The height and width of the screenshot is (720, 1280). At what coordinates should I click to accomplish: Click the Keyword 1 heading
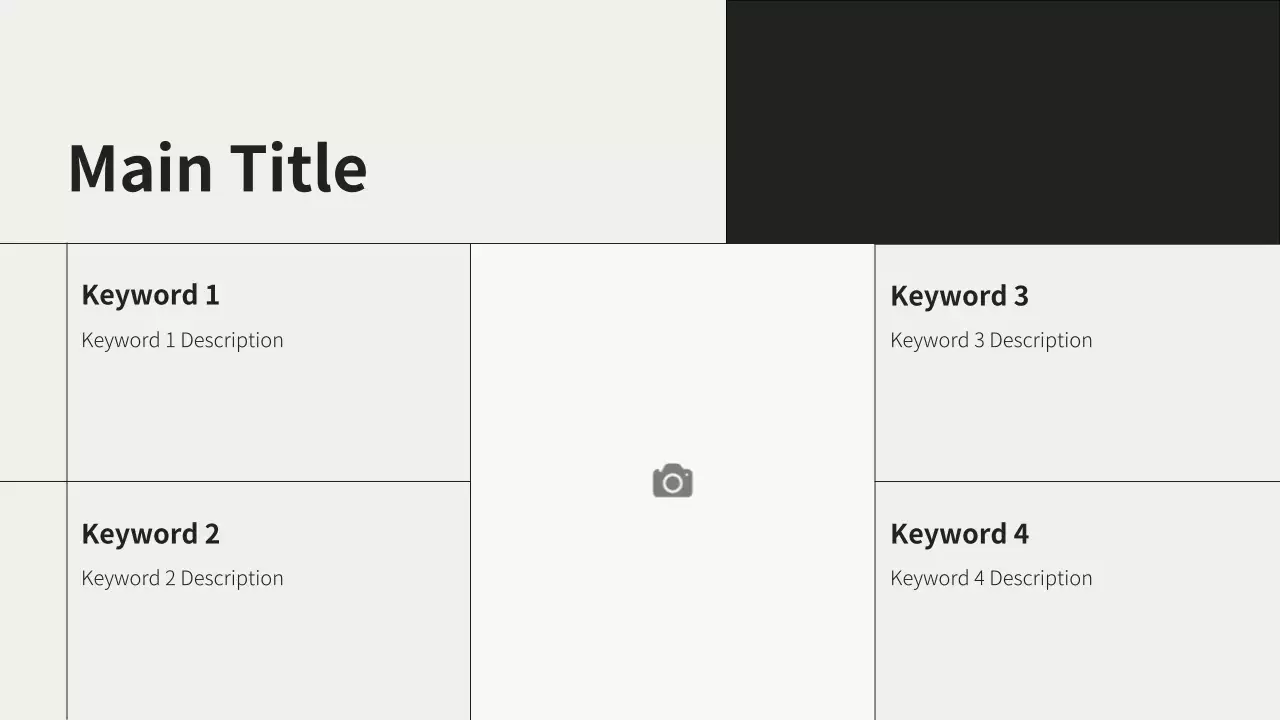pyautogui.click(x=150, y=295)
